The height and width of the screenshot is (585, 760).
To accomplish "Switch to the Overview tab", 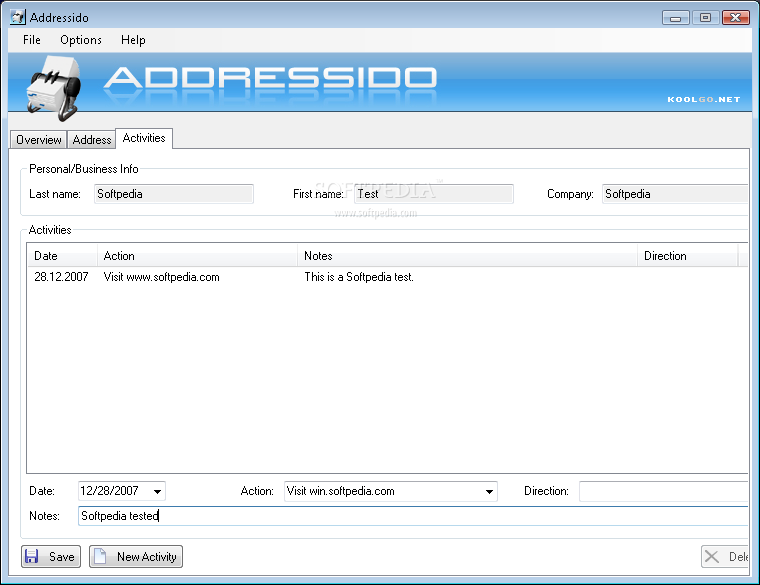I will click(x=39, y=140).
